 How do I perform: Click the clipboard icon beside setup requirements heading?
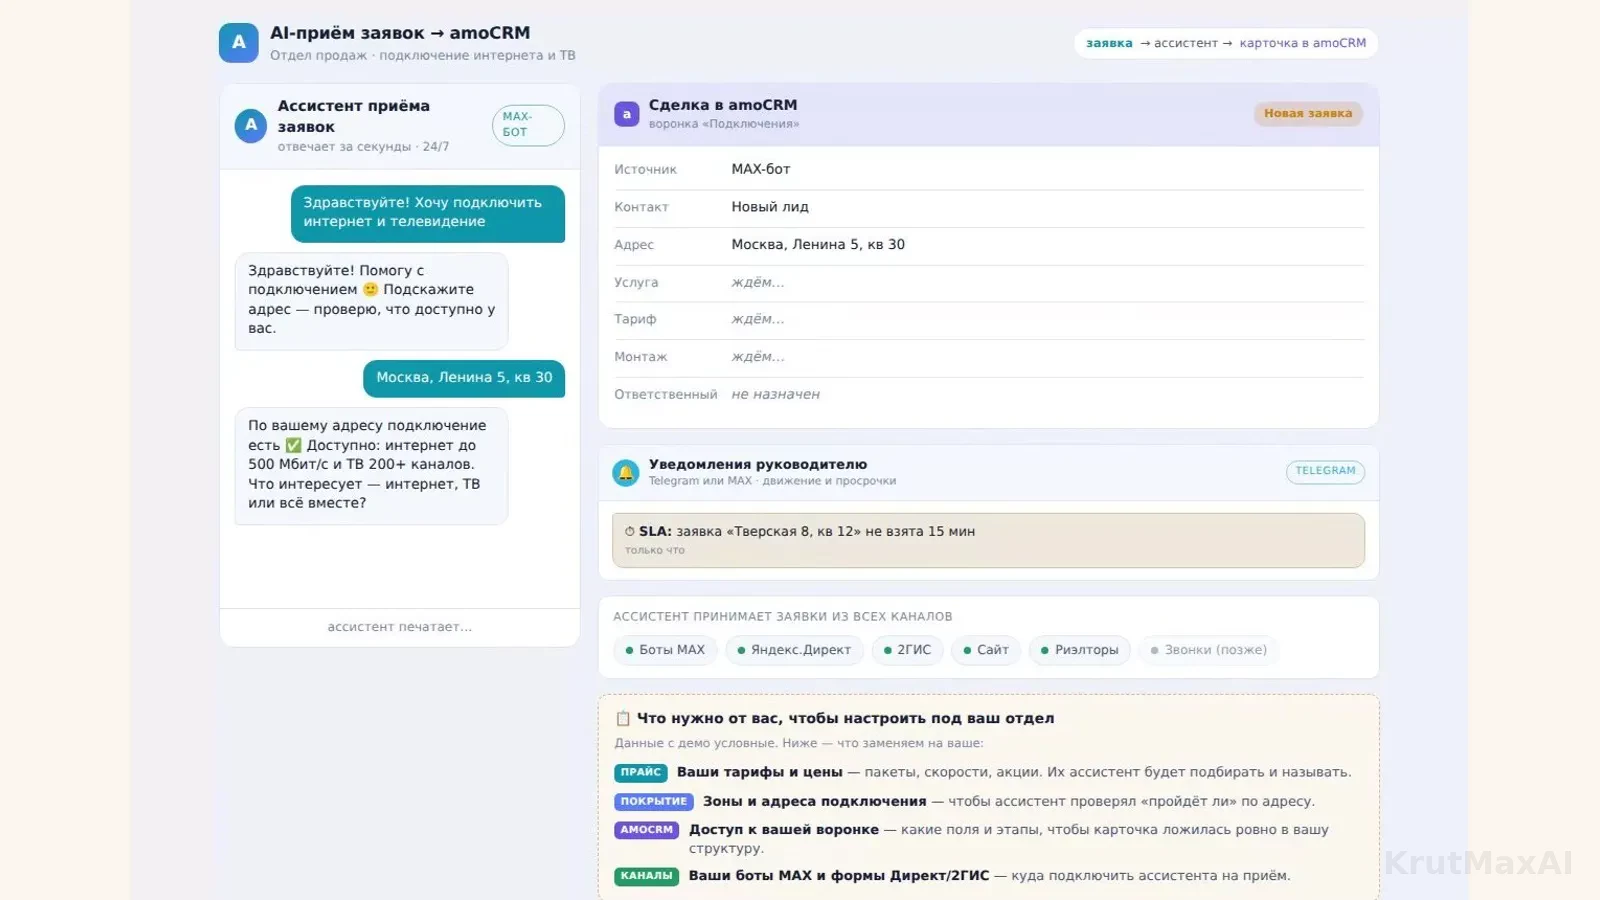tap(623, 718)
